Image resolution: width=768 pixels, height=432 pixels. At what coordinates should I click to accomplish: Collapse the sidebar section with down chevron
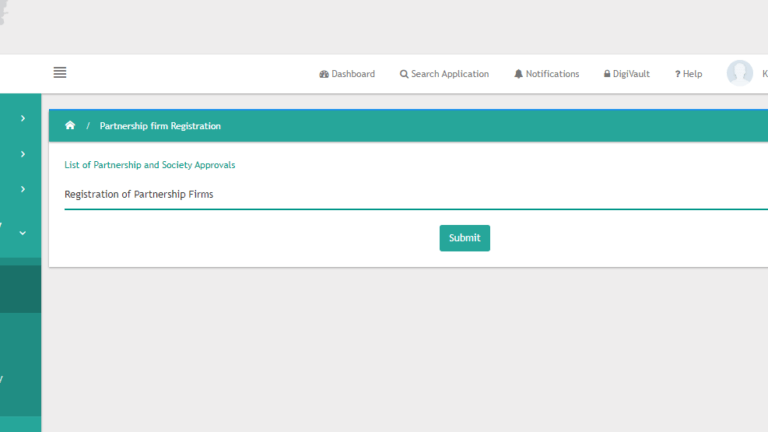tap(22, 233)
